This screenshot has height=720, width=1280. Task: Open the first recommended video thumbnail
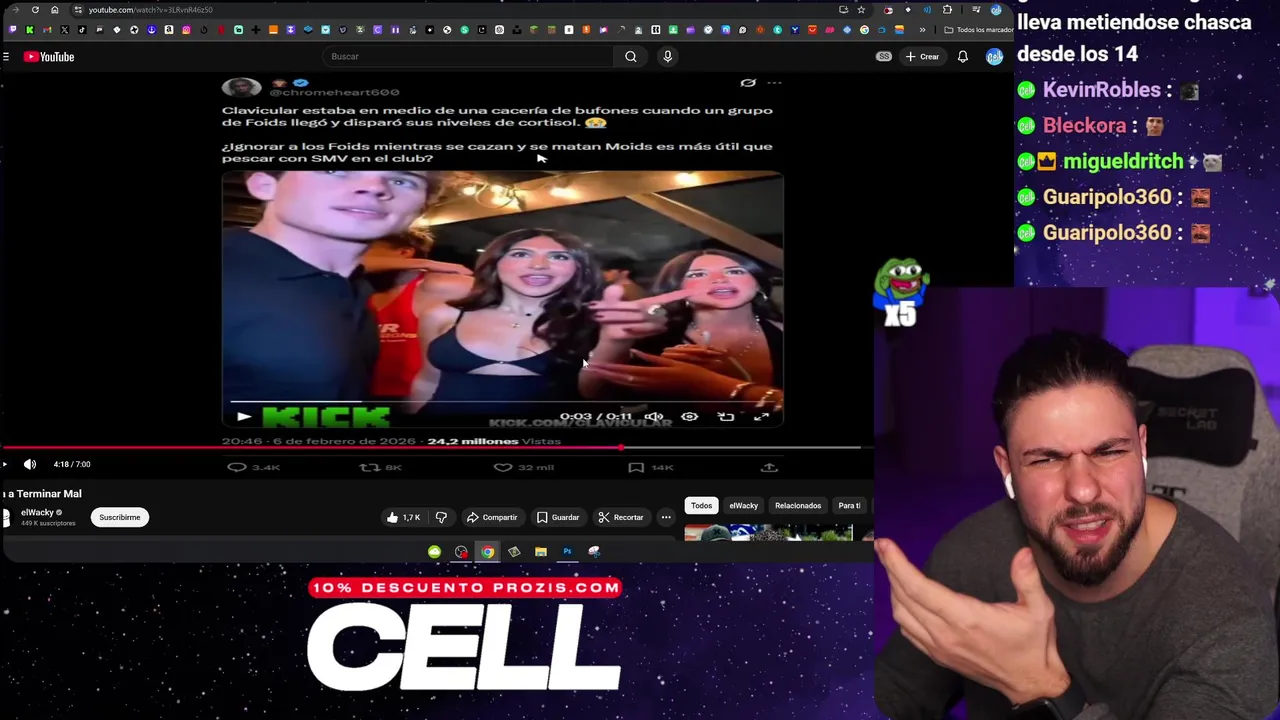click(x=768, y=533)
